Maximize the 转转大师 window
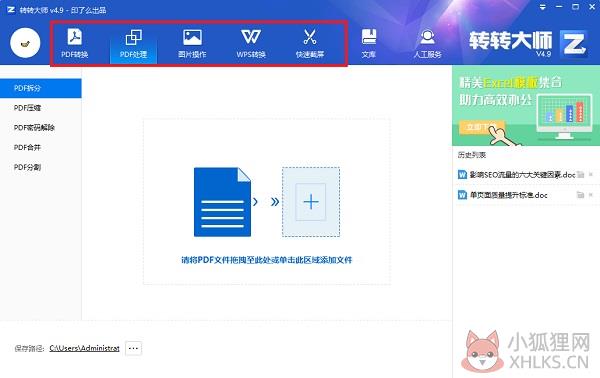600x378 pixels. point(575,7)
